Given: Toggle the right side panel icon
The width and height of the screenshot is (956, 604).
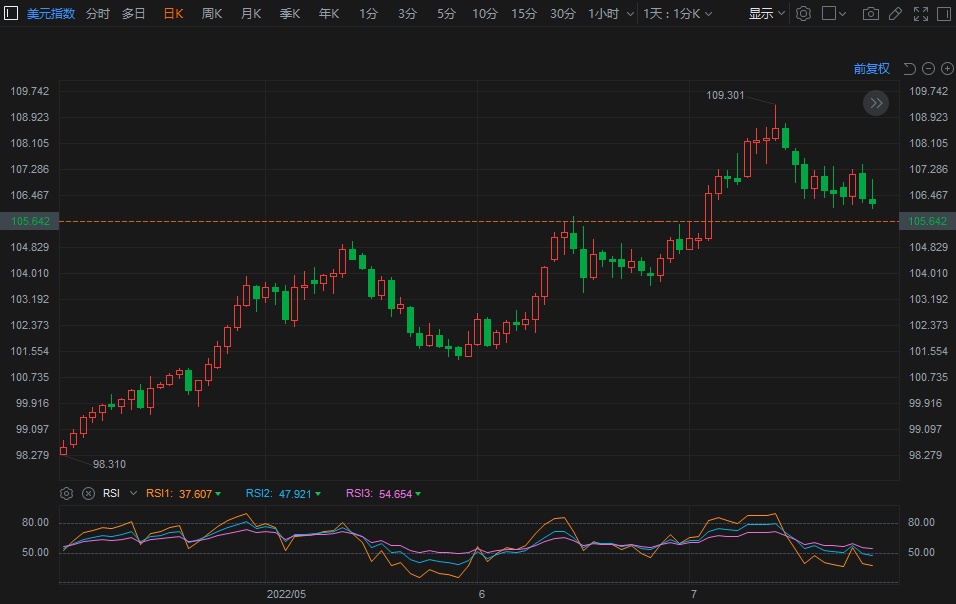Looking at the screenshot, I should 942,14.
